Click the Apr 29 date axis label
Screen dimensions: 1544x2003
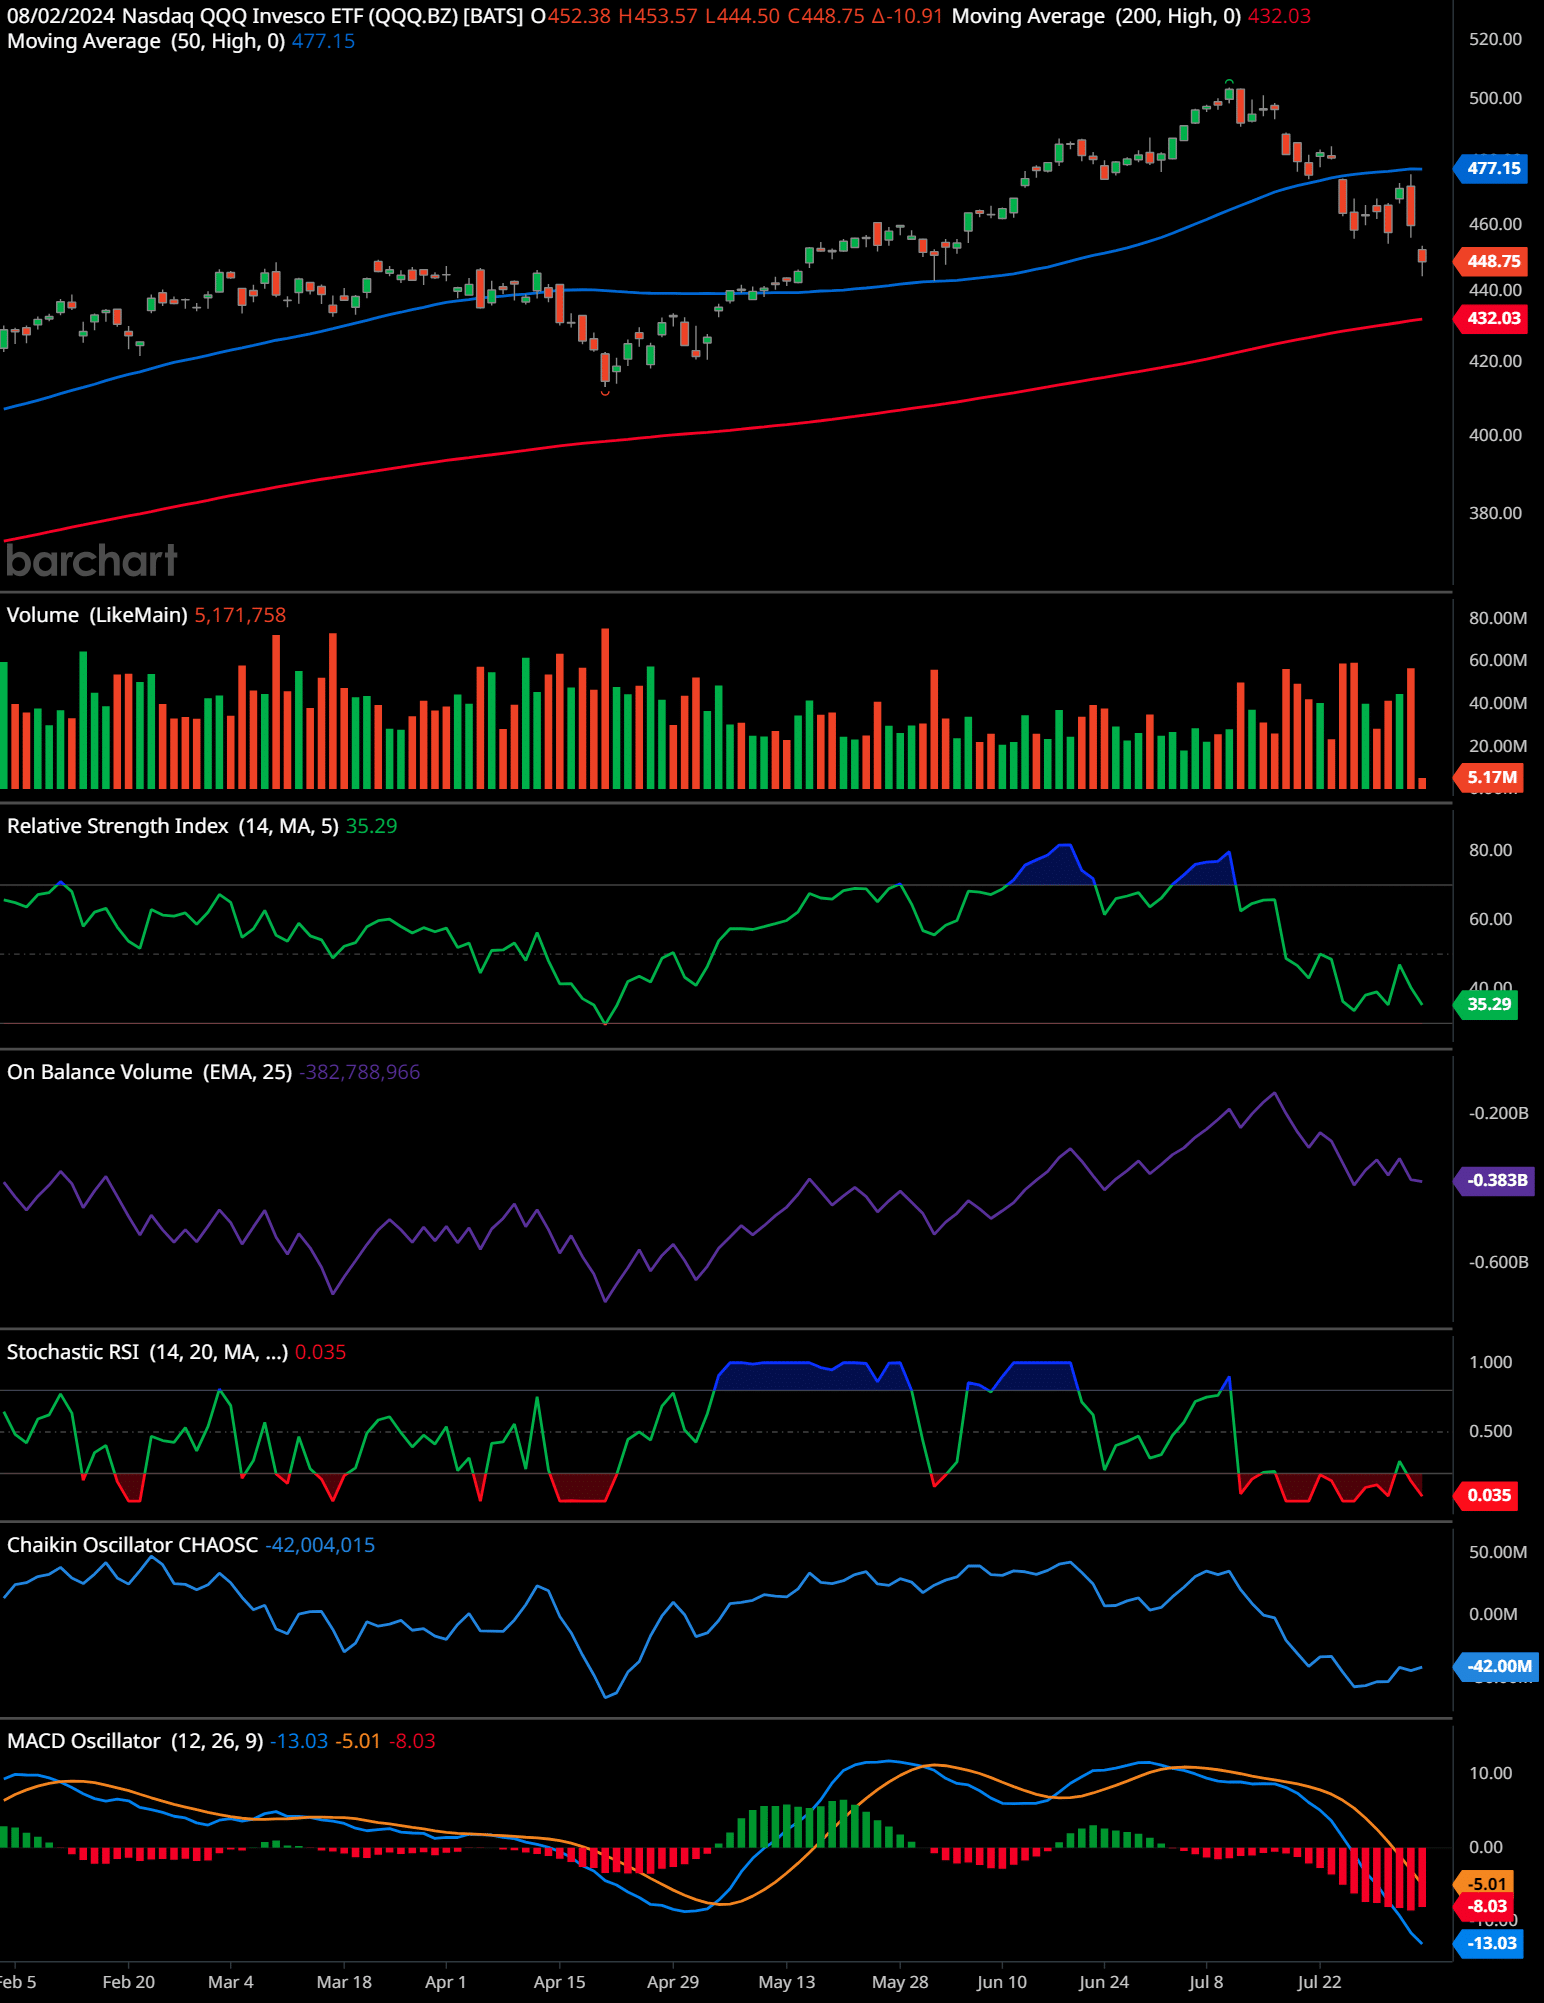click(673, 1982)
